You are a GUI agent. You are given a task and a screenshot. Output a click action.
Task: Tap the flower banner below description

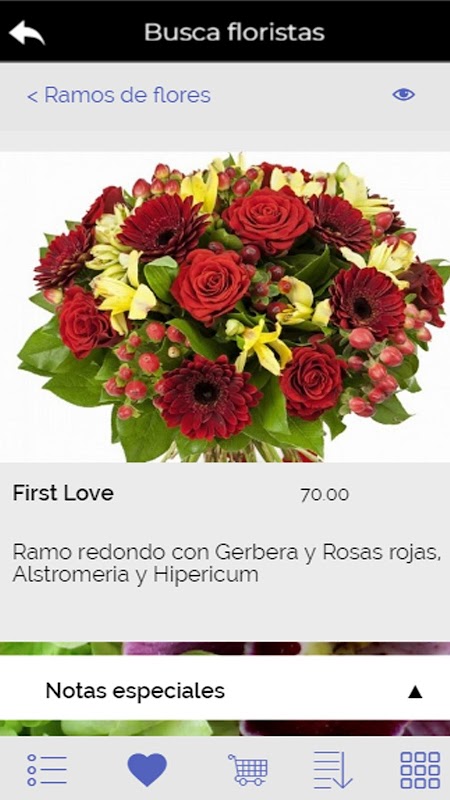tap(225, 648)
